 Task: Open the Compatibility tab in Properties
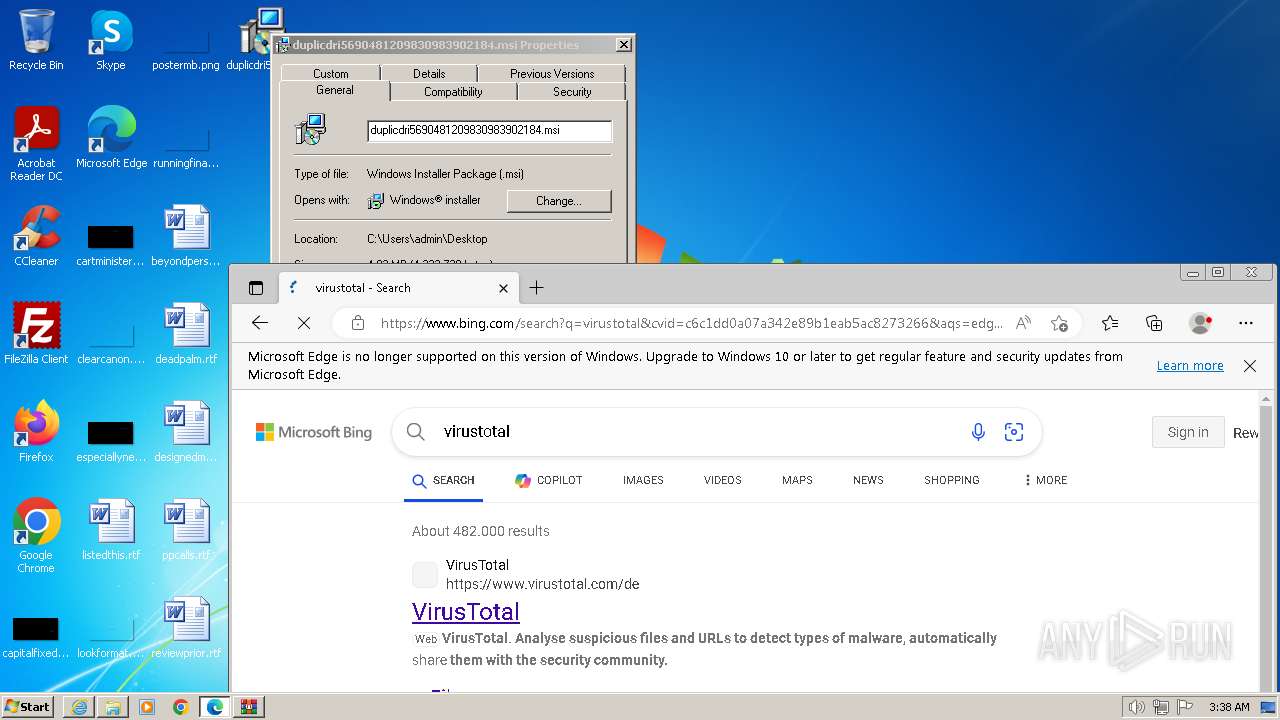[x=453, y=91]
